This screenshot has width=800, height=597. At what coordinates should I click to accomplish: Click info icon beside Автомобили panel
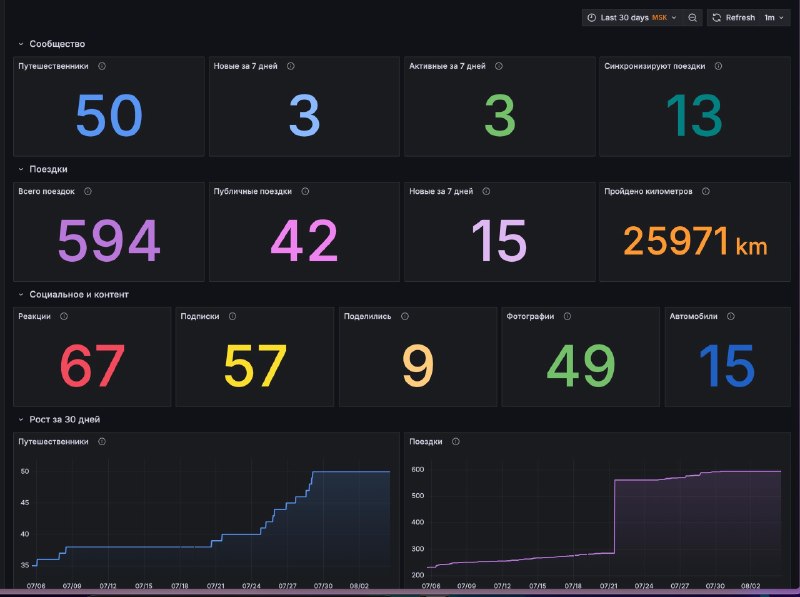(731, 316)
